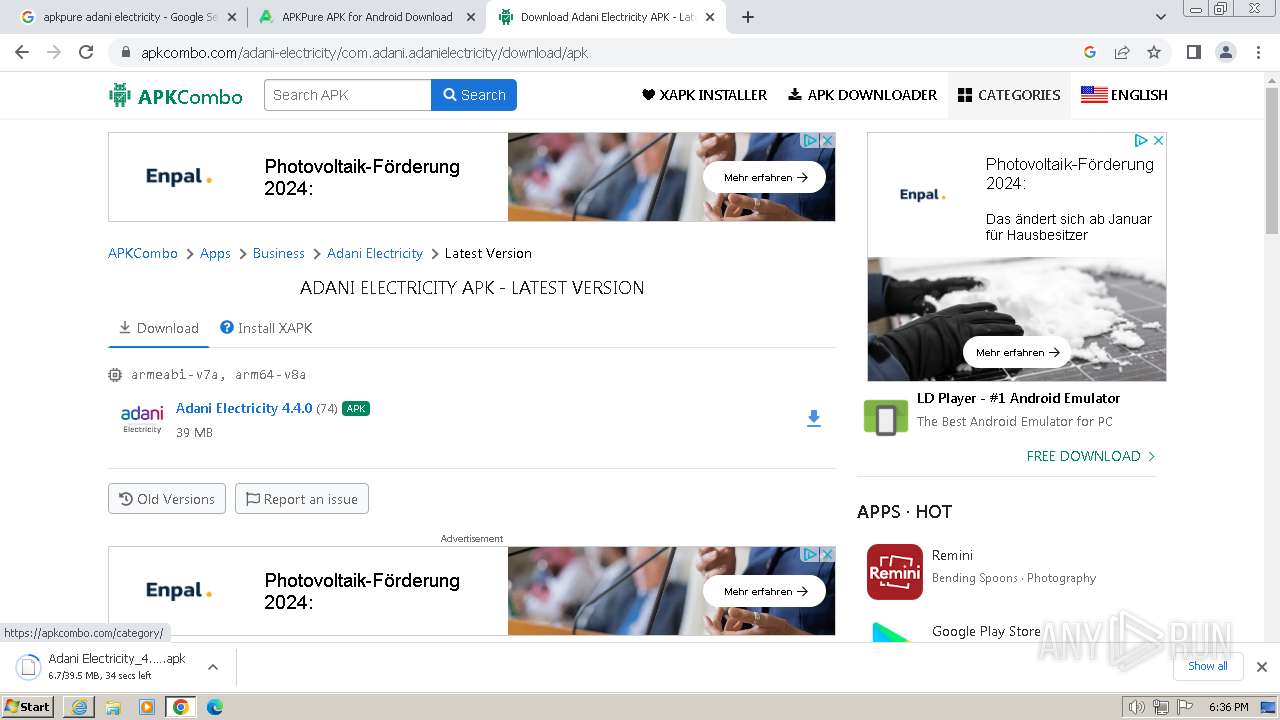Viewport: 1280px width, 720px height.
Task: Click the clock showing 6:36 PM
Action: pyautogui.click(x=1228, y=707)
